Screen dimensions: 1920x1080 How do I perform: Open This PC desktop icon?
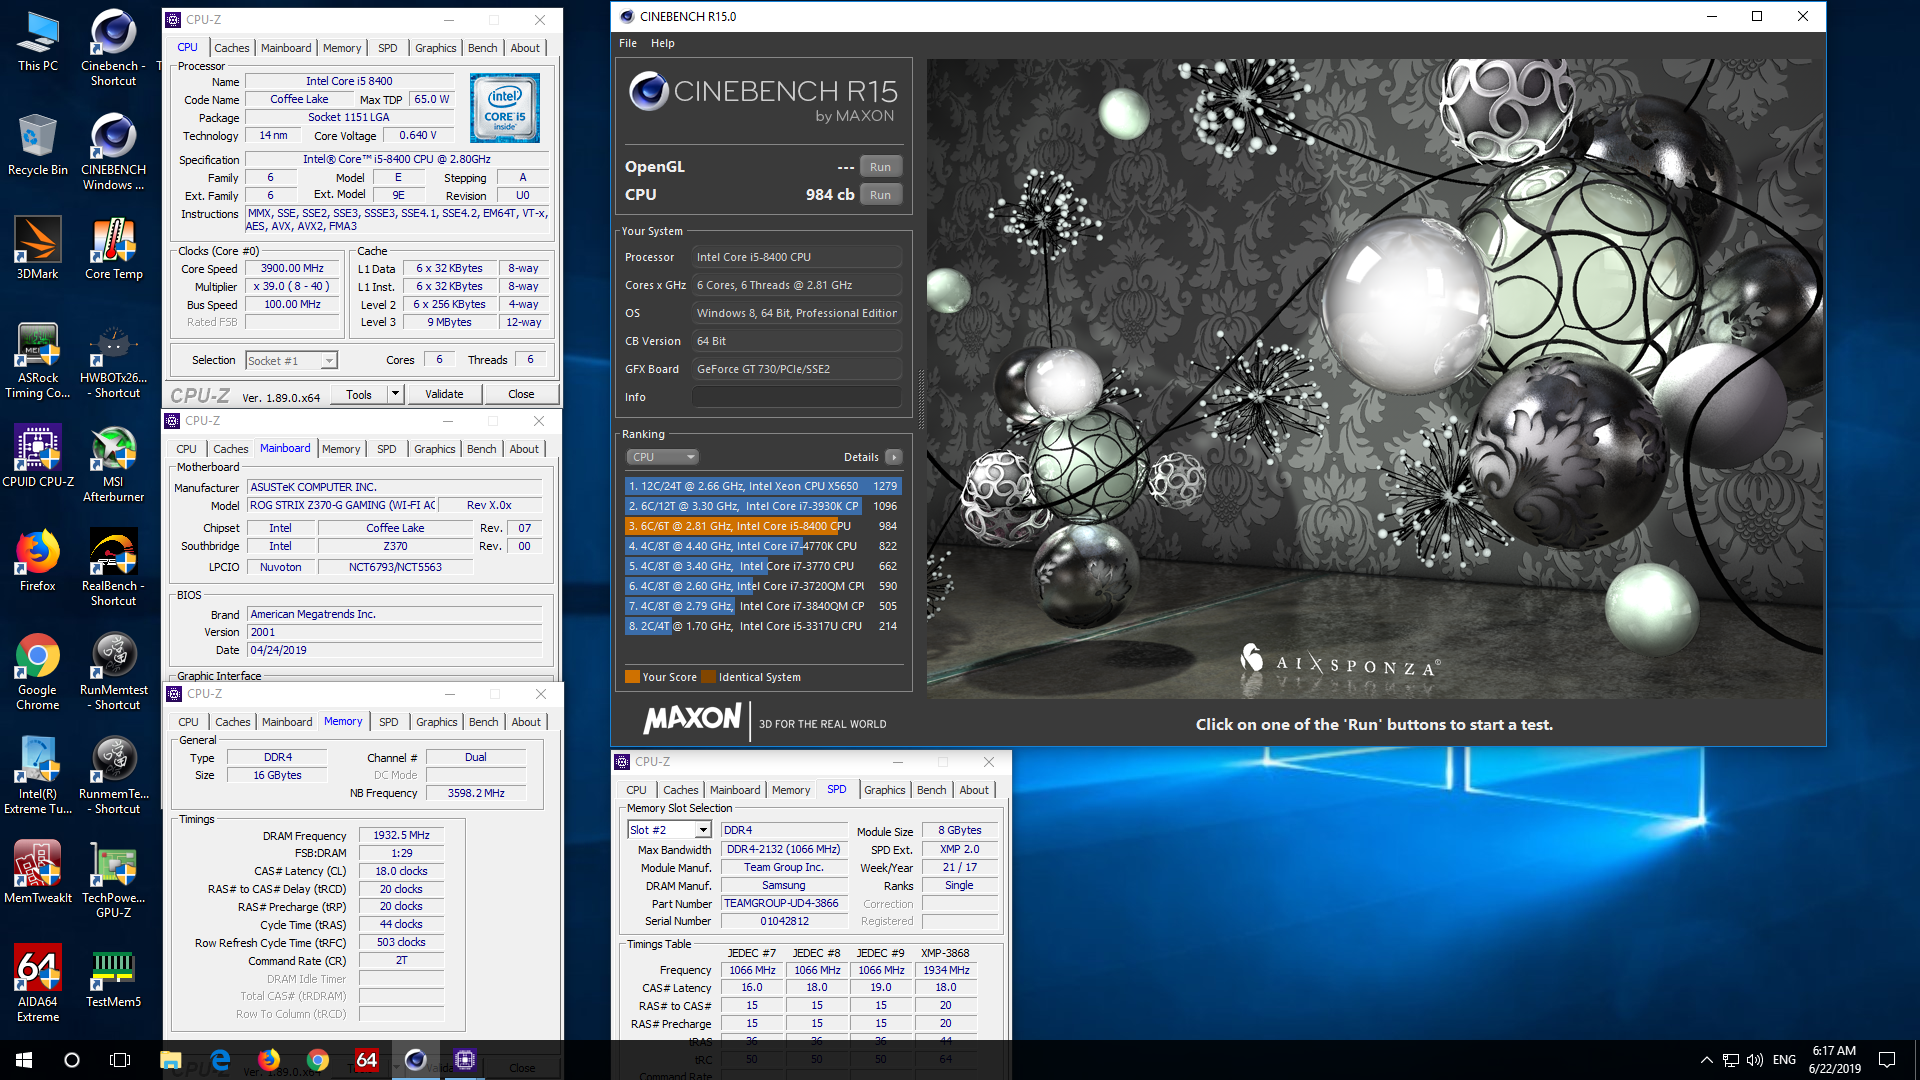(x=38, y=41)
